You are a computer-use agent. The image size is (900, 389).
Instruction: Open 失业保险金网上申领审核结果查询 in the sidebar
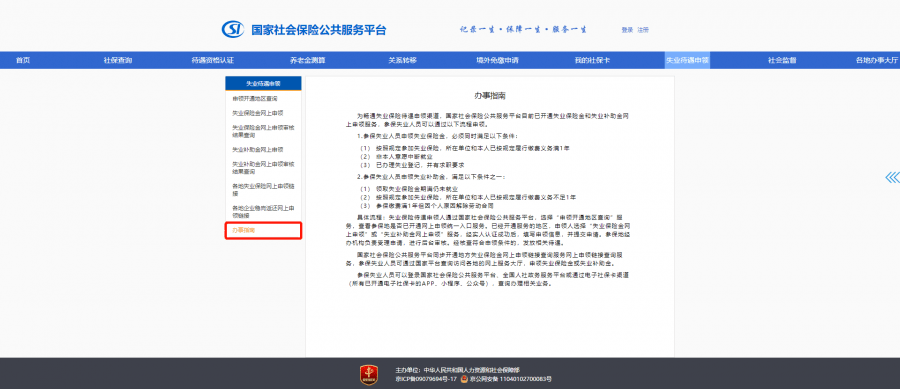coord(263,131)
